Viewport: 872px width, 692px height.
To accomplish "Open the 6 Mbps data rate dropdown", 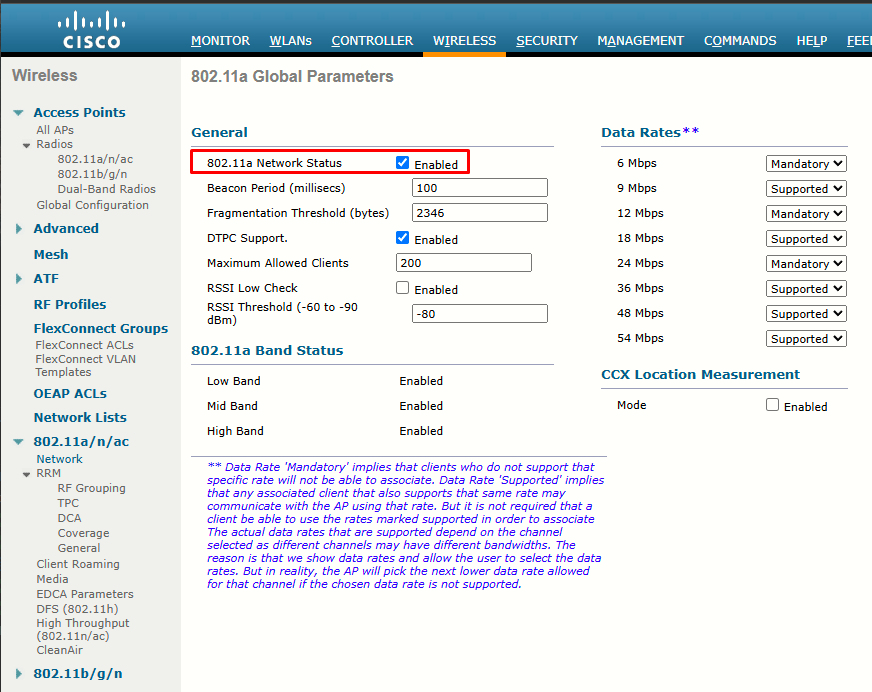I will coord(806,164).
